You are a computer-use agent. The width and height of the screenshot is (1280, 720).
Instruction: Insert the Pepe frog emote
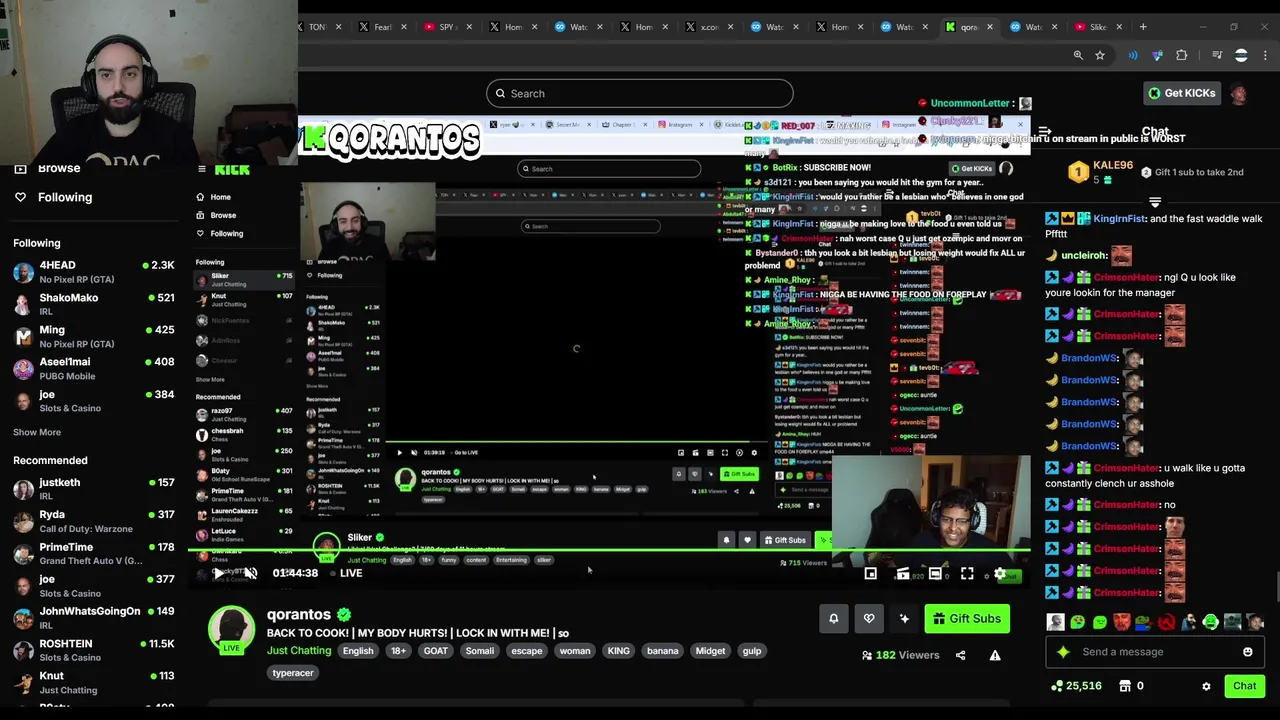coord(1144,622)
